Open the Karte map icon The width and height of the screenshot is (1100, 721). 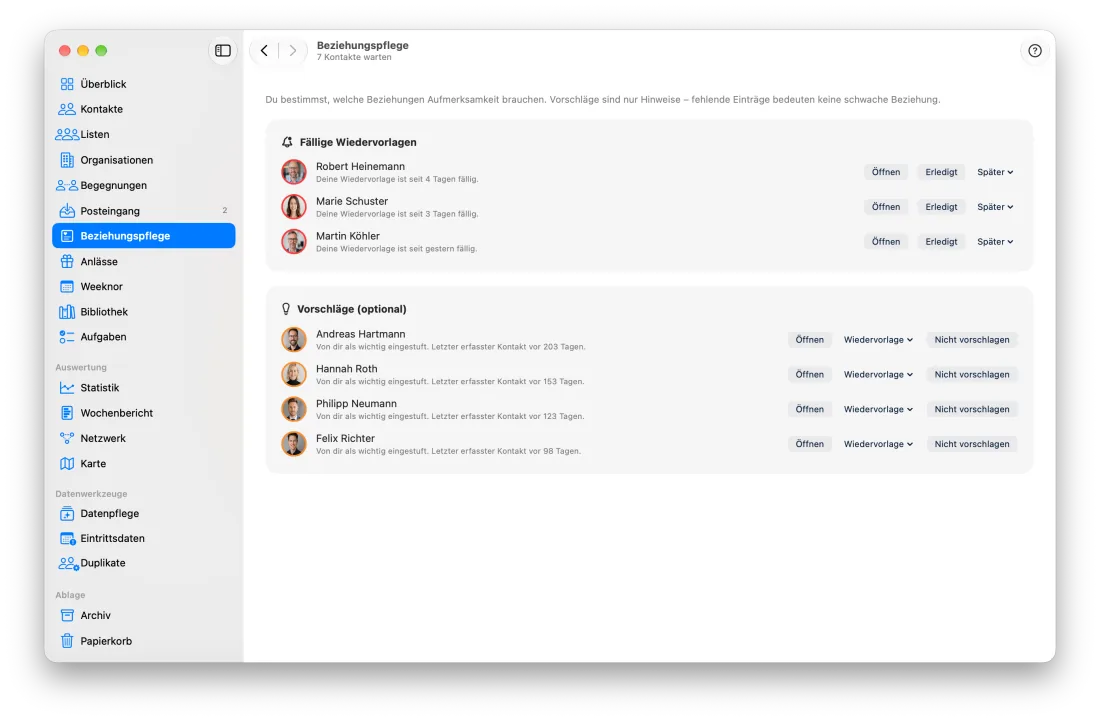(x=67, y=464)
